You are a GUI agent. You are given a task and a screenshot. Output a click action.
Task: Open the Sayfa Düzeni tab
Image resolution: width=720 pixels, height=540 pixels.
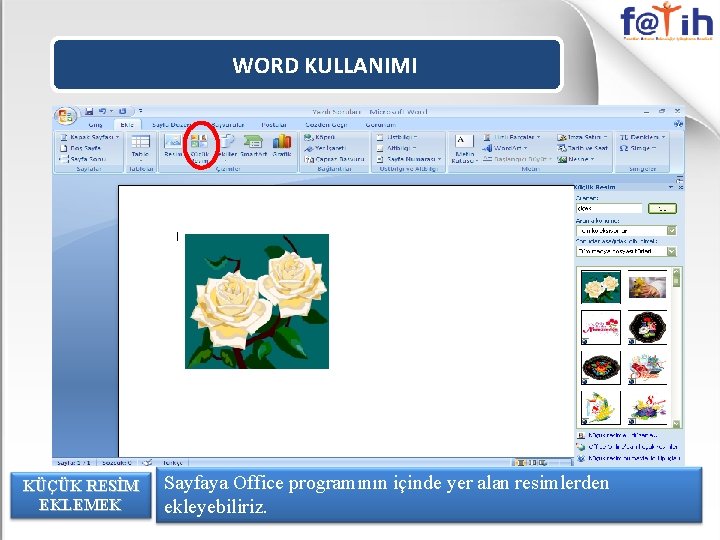point(171,125)
